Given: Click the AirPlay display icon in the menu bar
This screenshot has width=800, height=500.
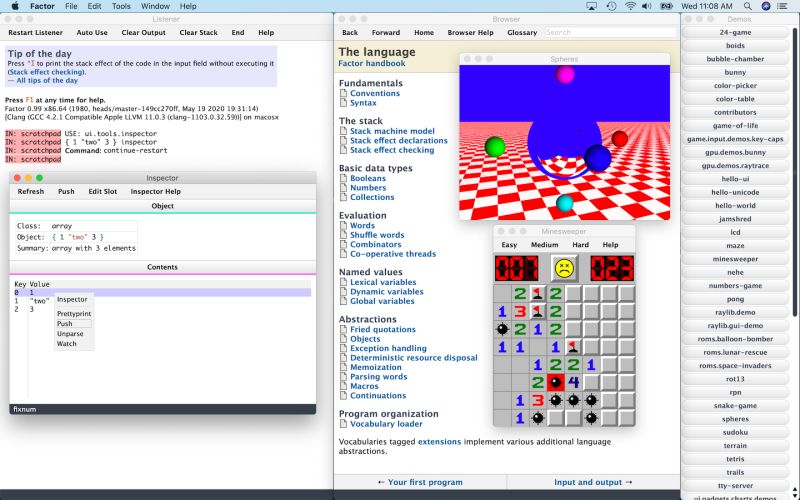Looking at the screenshot, I should [592, 6].
